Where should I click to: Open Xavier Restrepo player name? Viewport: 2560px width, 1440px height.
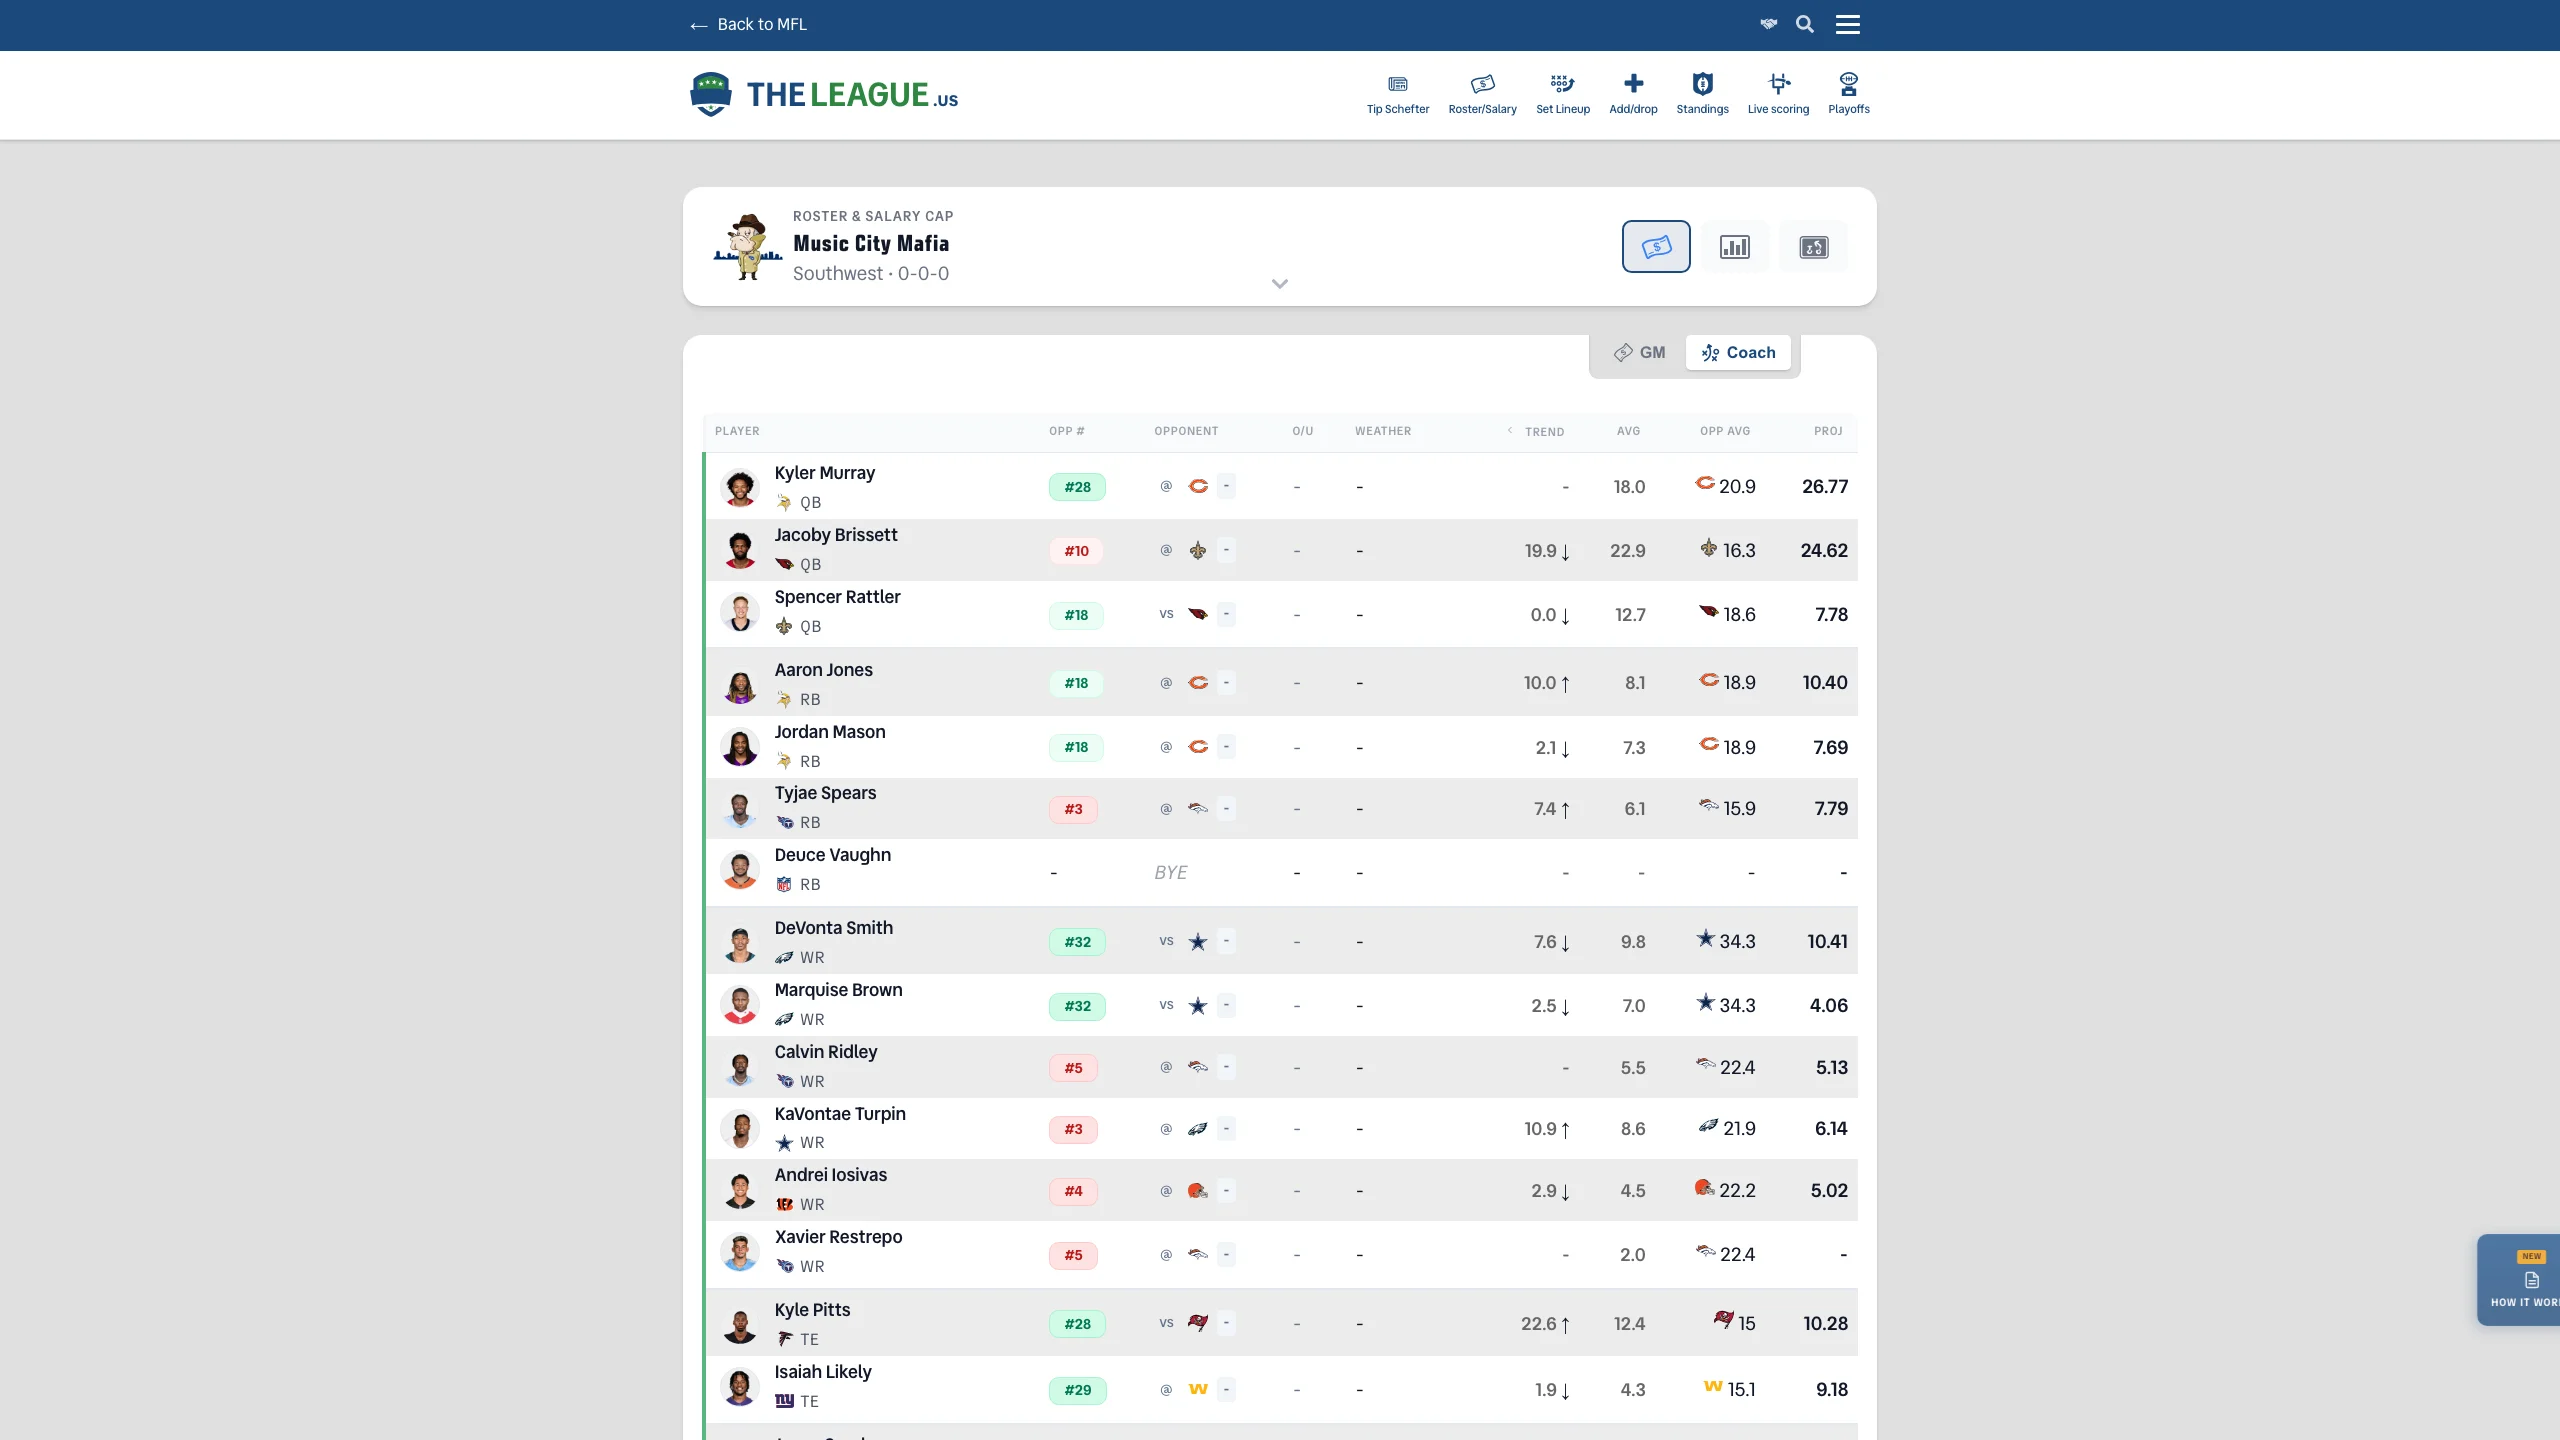838,1237
